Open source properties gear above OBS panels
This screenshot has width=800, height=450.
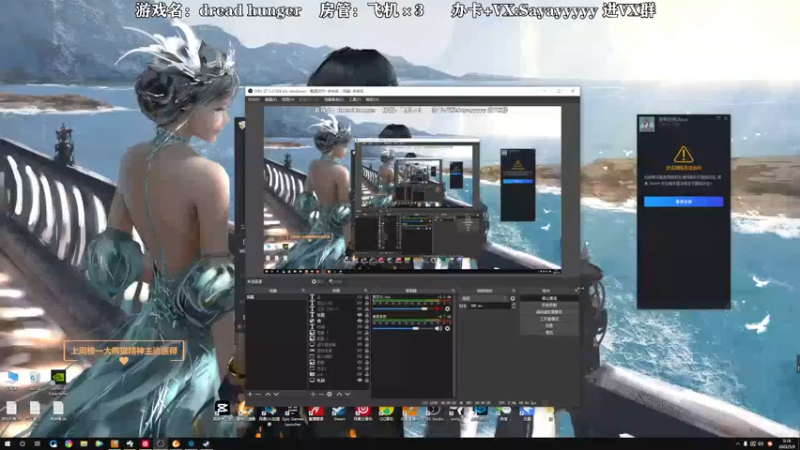[x=317, y=282]
